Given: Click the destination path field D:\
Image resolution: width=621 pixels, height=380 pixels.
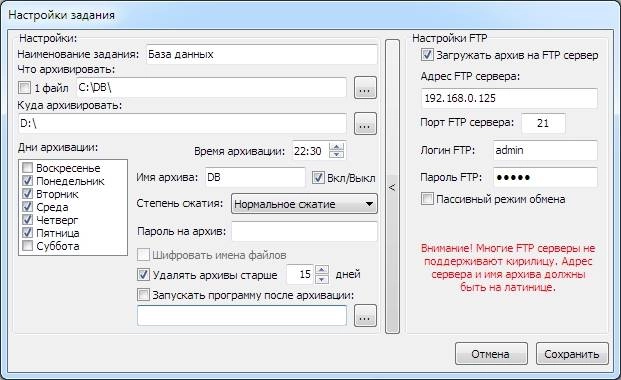Looking at the screenshot, I should coord(182,124).
